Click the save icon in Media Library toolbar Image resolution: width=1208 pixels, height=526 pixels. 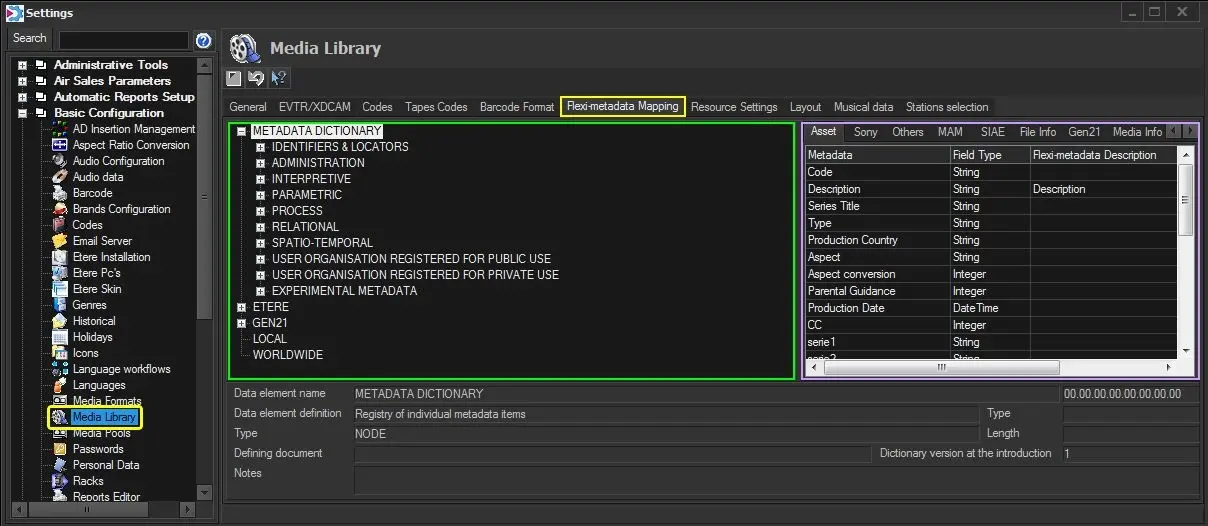[x=235, y=78]
